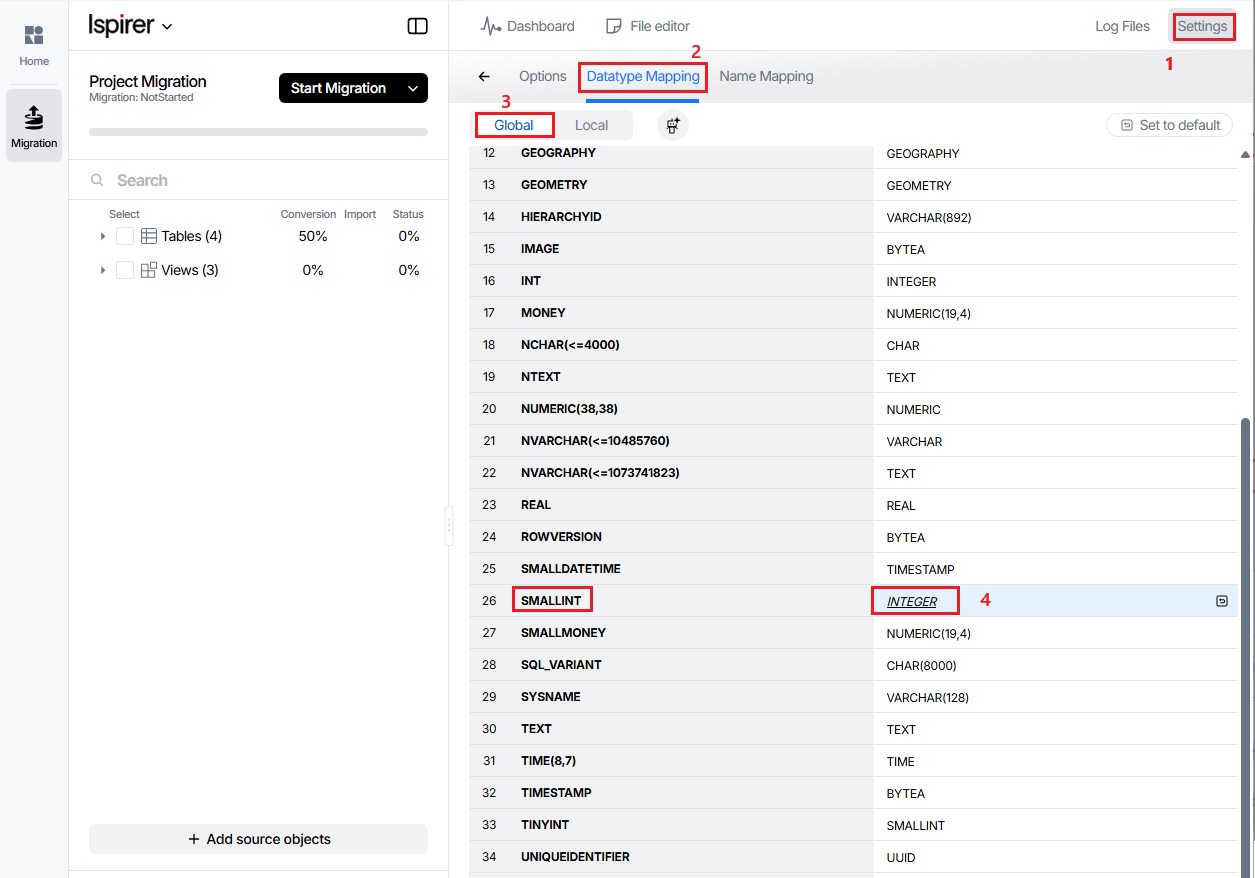Screen dimensions: 1255x878
Task: Open the File editor
Action: click(648, 26)
